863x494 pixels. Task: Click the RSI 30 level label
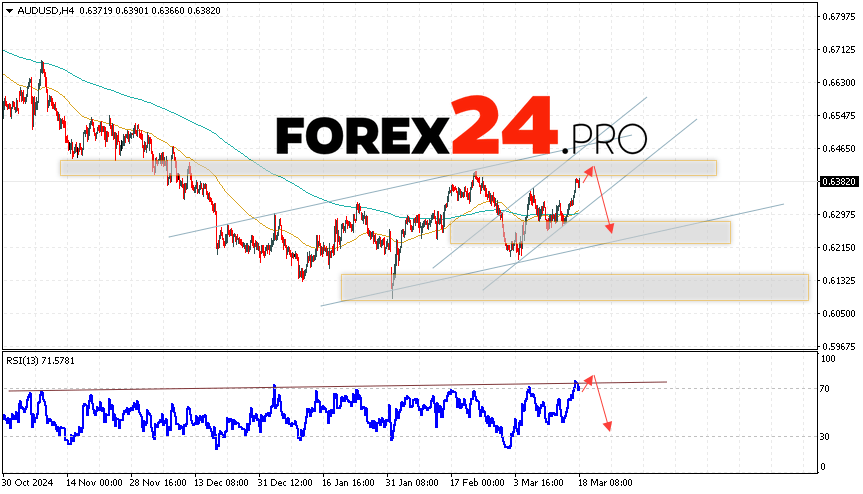tap(826, 436)
